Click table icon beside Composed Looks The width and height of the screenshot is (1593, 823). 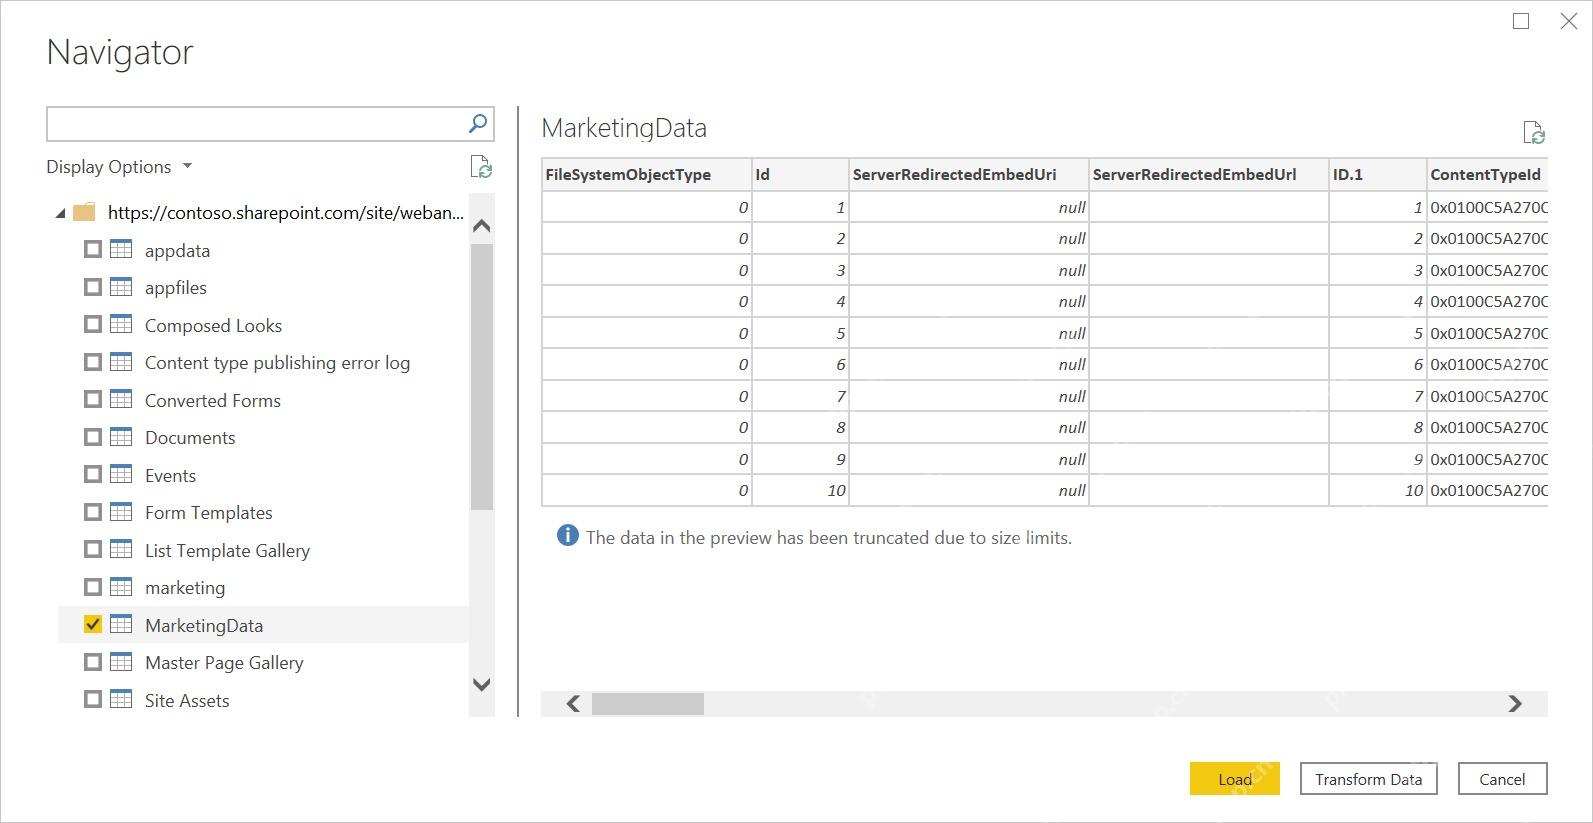pos(121,324)
